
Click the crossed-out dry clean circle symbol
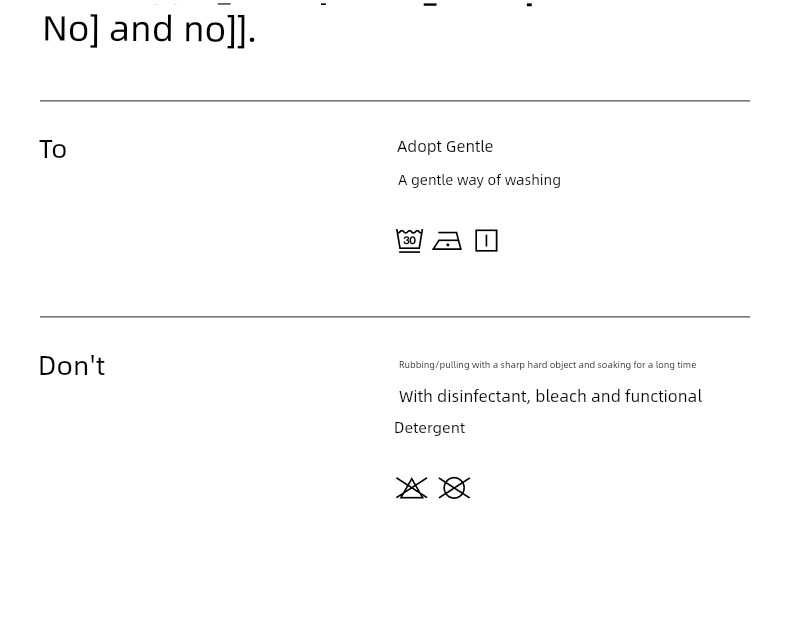pyautogui.click(x=454, y=488)
